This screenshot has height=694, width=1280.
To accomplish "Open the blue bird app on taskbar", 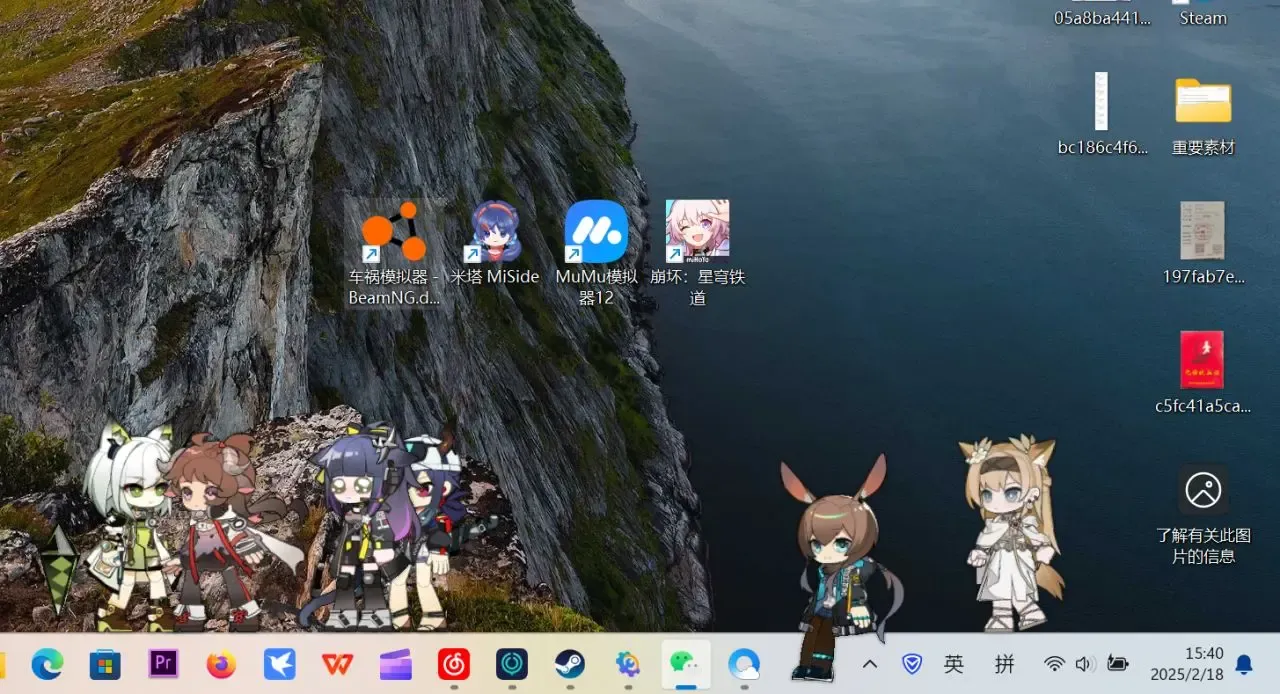I will pyautogui.click(x=279, y=663).
